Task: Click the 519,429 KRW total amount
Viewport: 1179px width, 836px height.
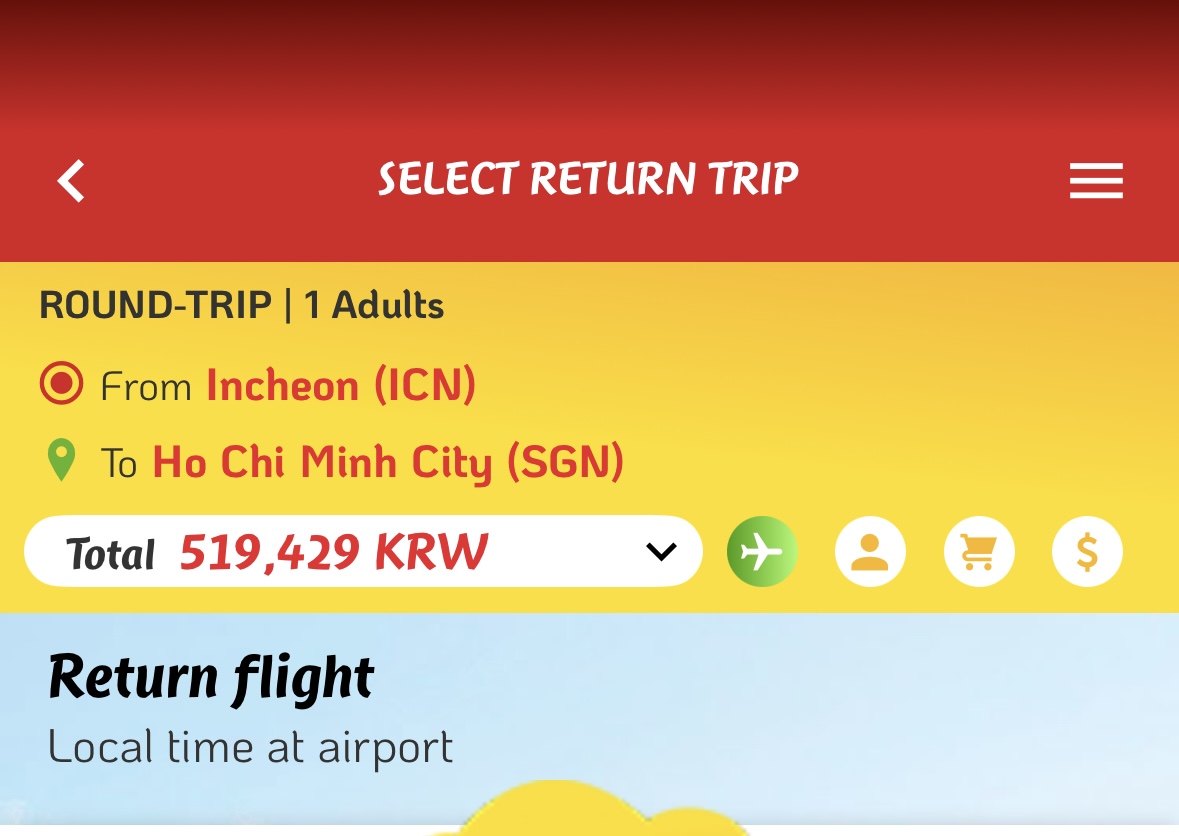Action: (x=334, y=552)
